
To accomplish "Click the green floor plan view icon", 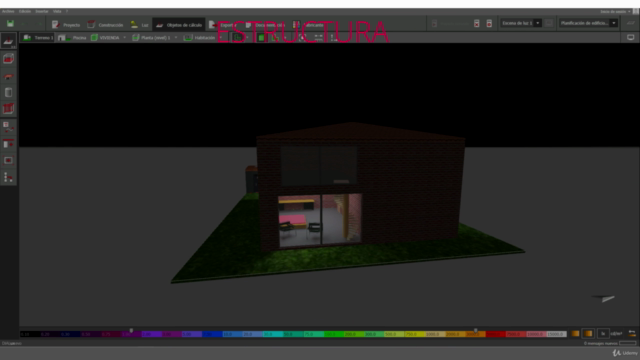I will coord(275,38).
